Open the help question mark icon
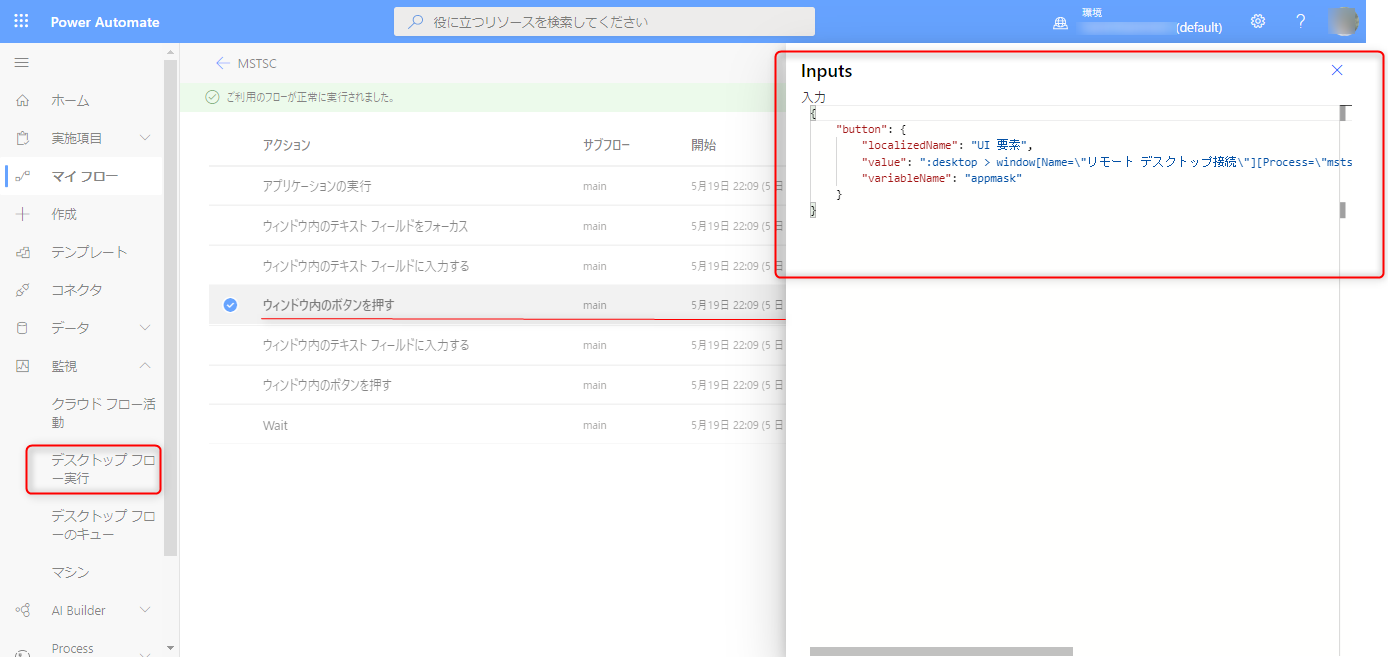The height and width of the screenshot is (657, 1388). click(x=1300, y=21)
